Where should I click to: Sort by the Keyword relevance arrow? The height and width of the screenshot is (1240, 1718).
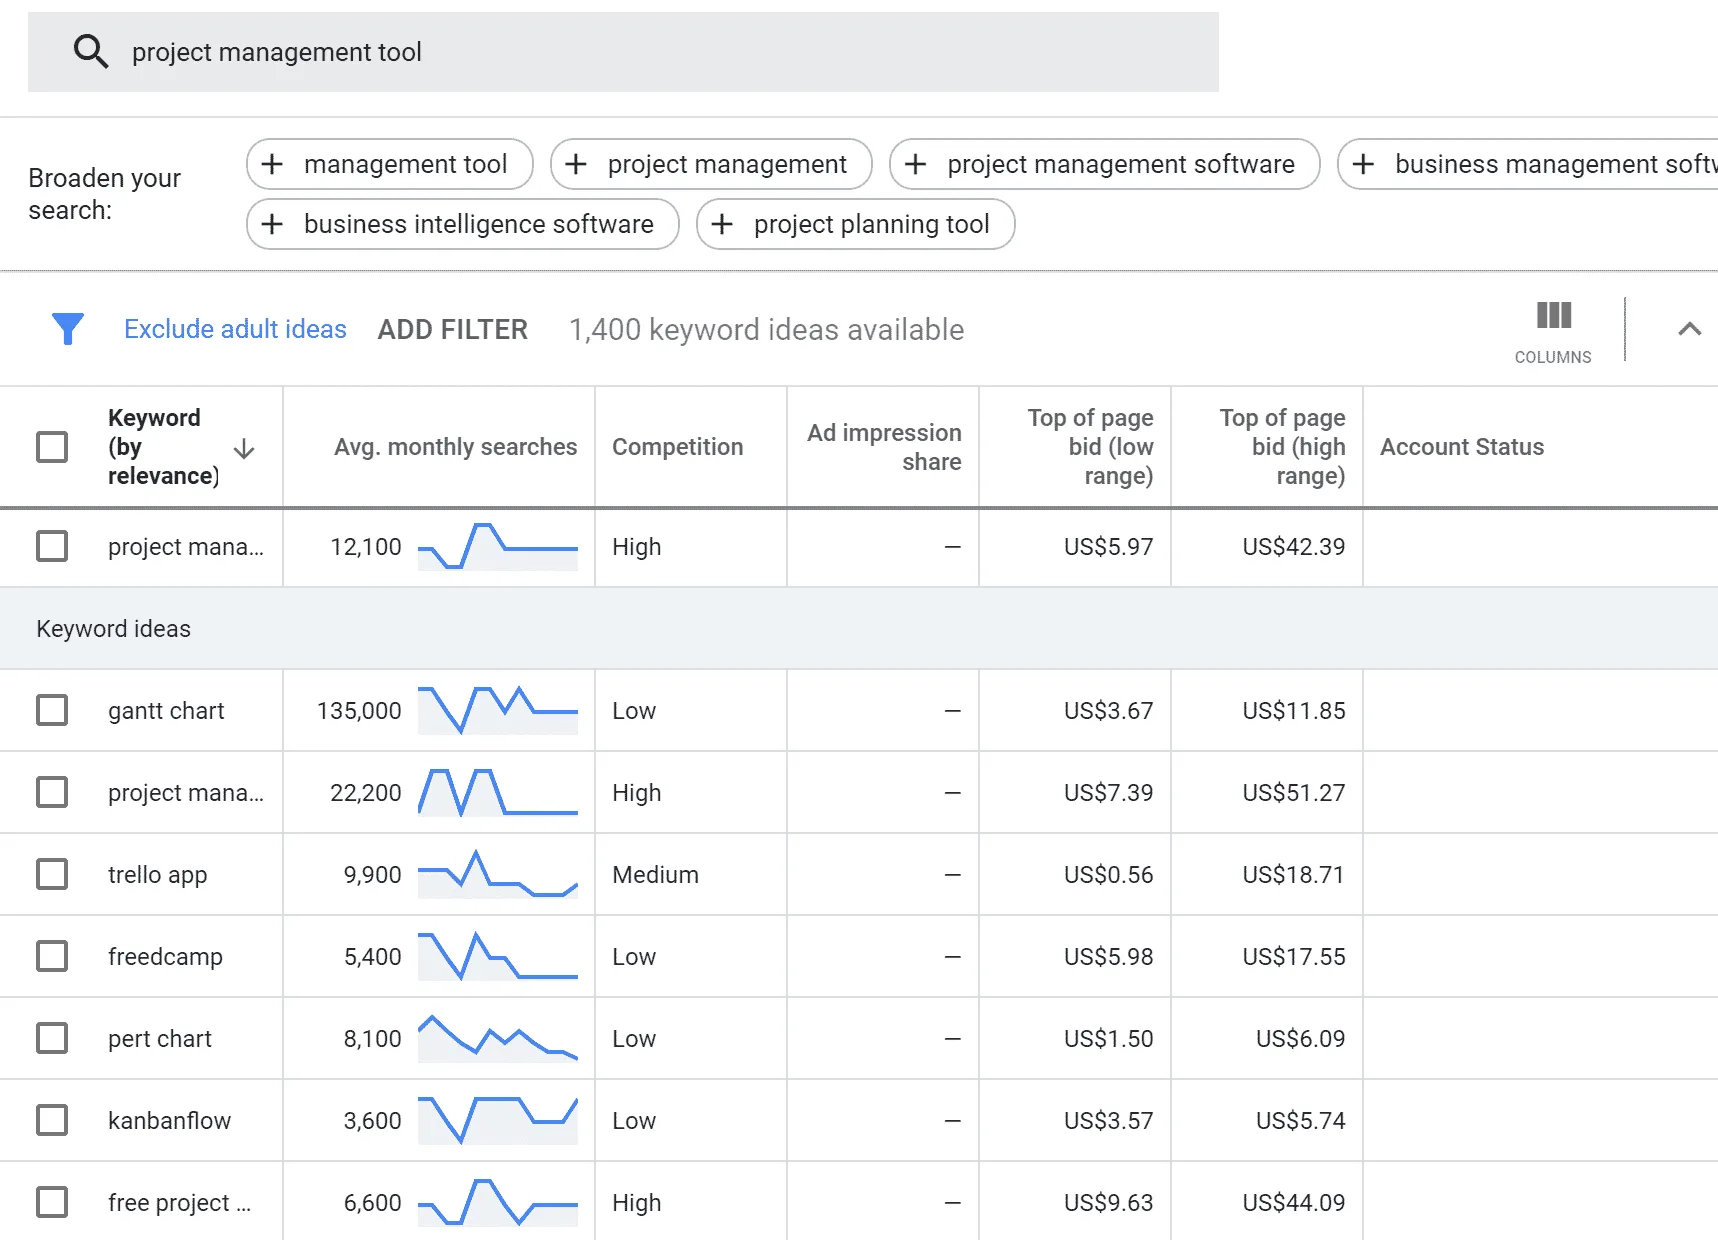(x=244, y=449)
